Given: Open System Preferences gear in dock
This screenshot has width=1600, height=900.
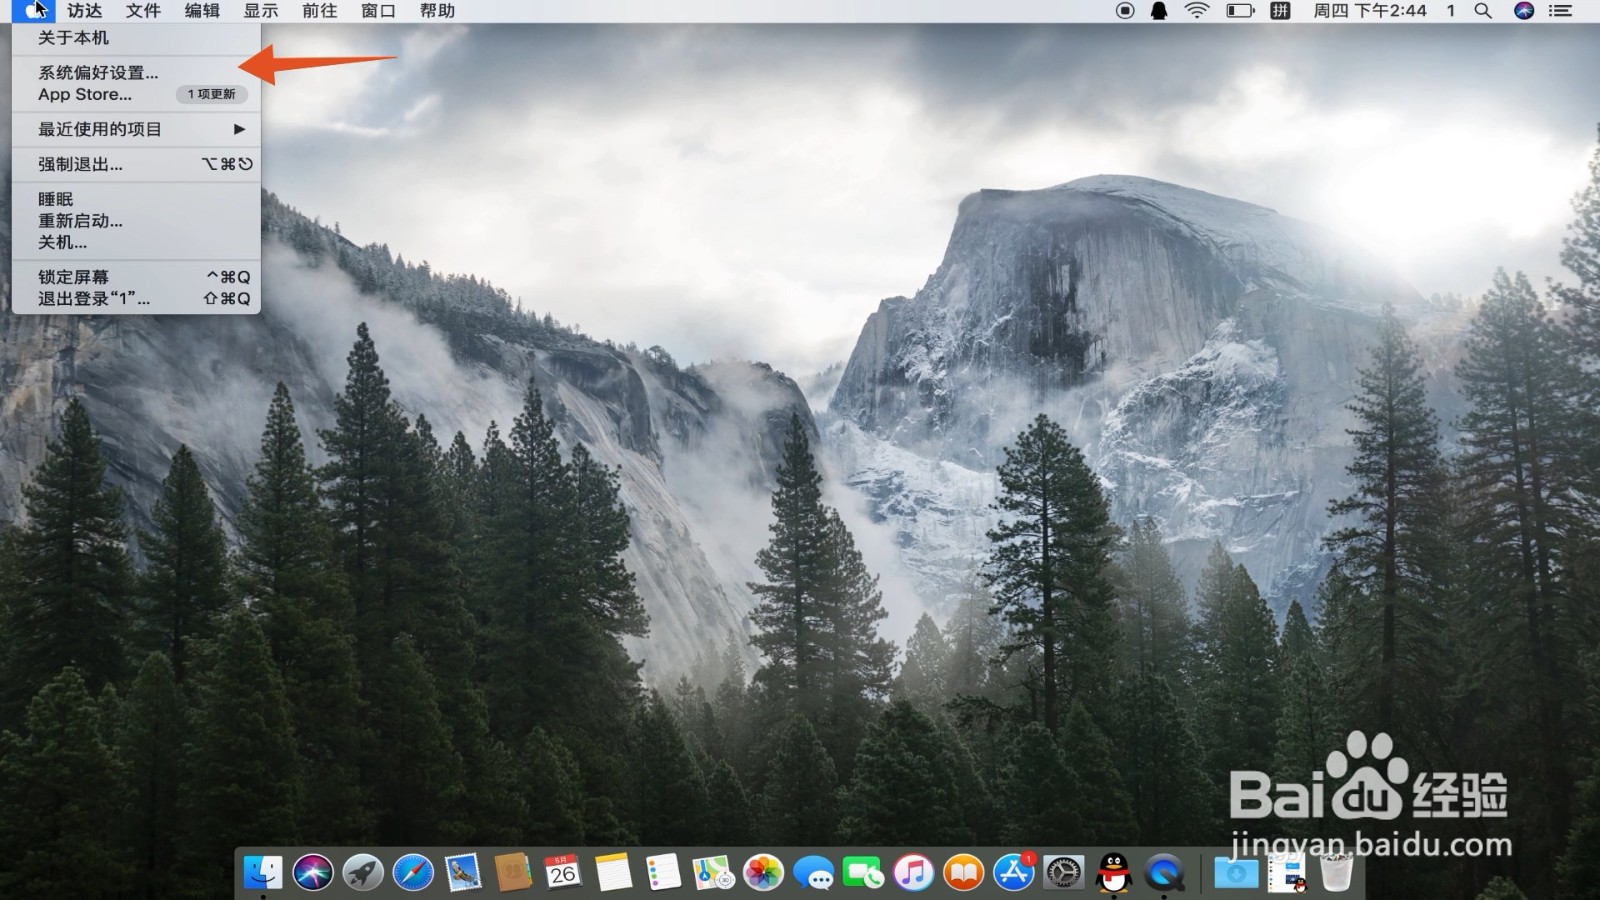Looking at the screenshot, I should coord(1063,873).
